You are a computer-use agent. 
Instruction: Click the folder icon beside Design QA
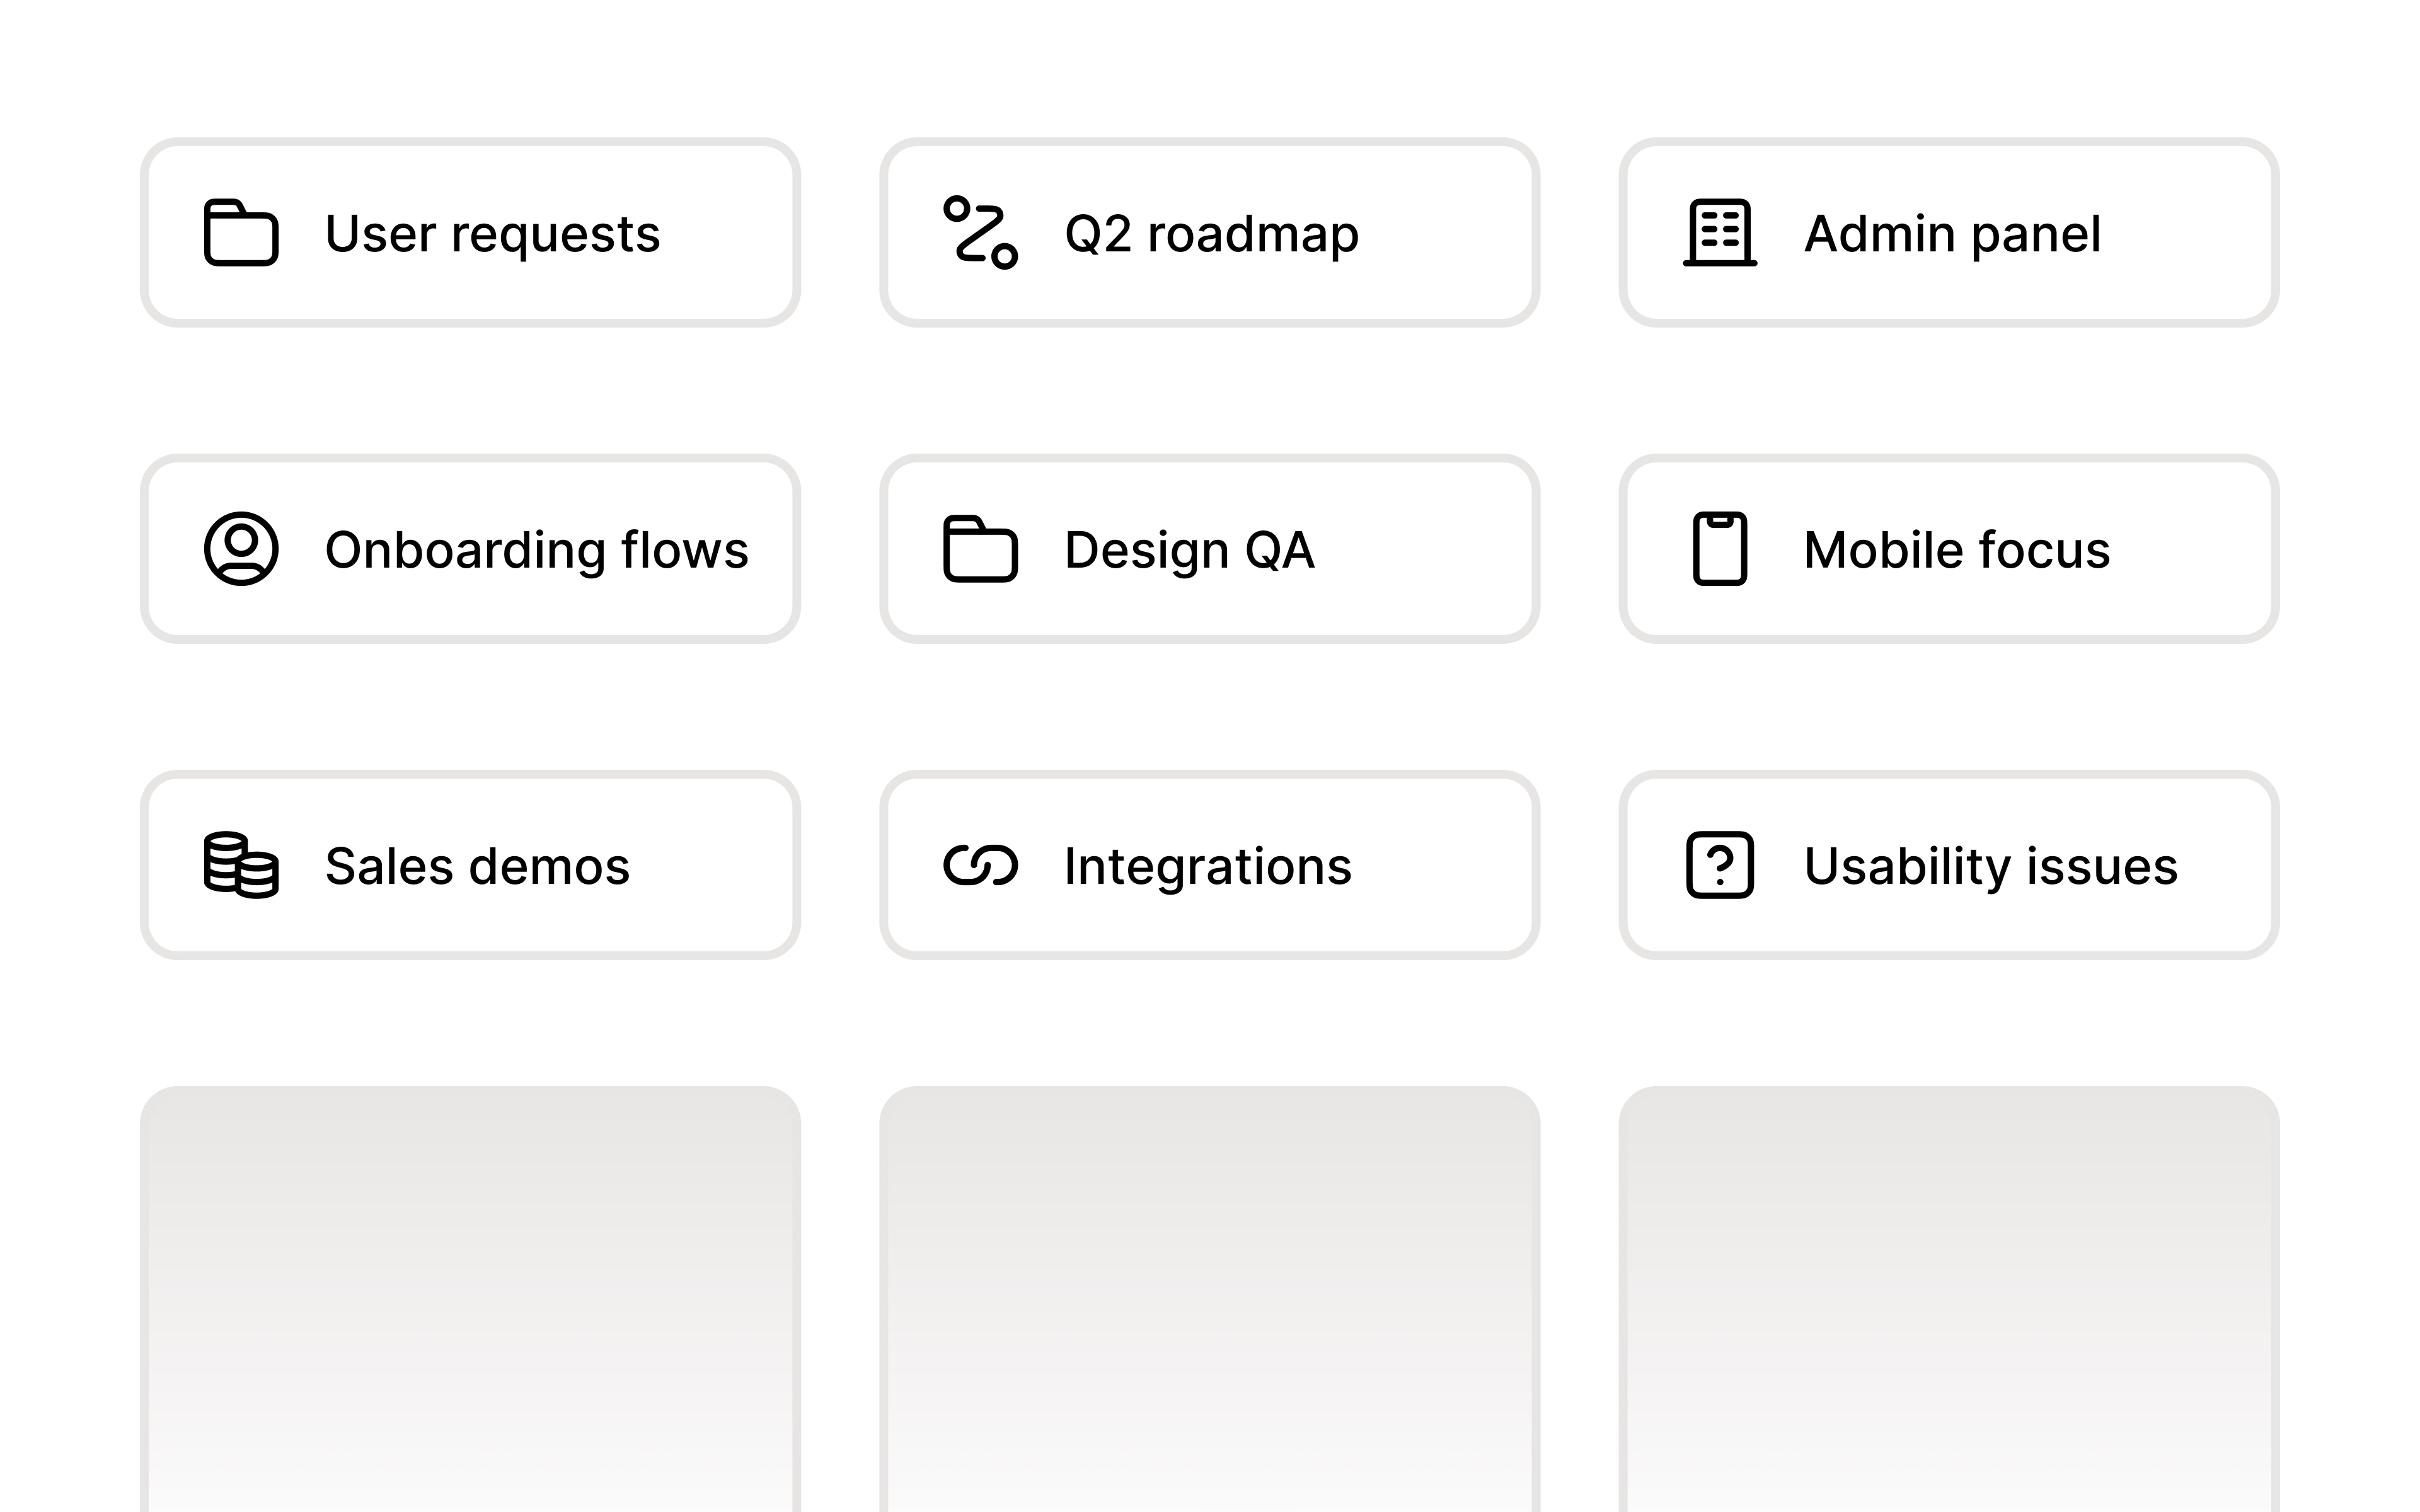coord(980,549)
